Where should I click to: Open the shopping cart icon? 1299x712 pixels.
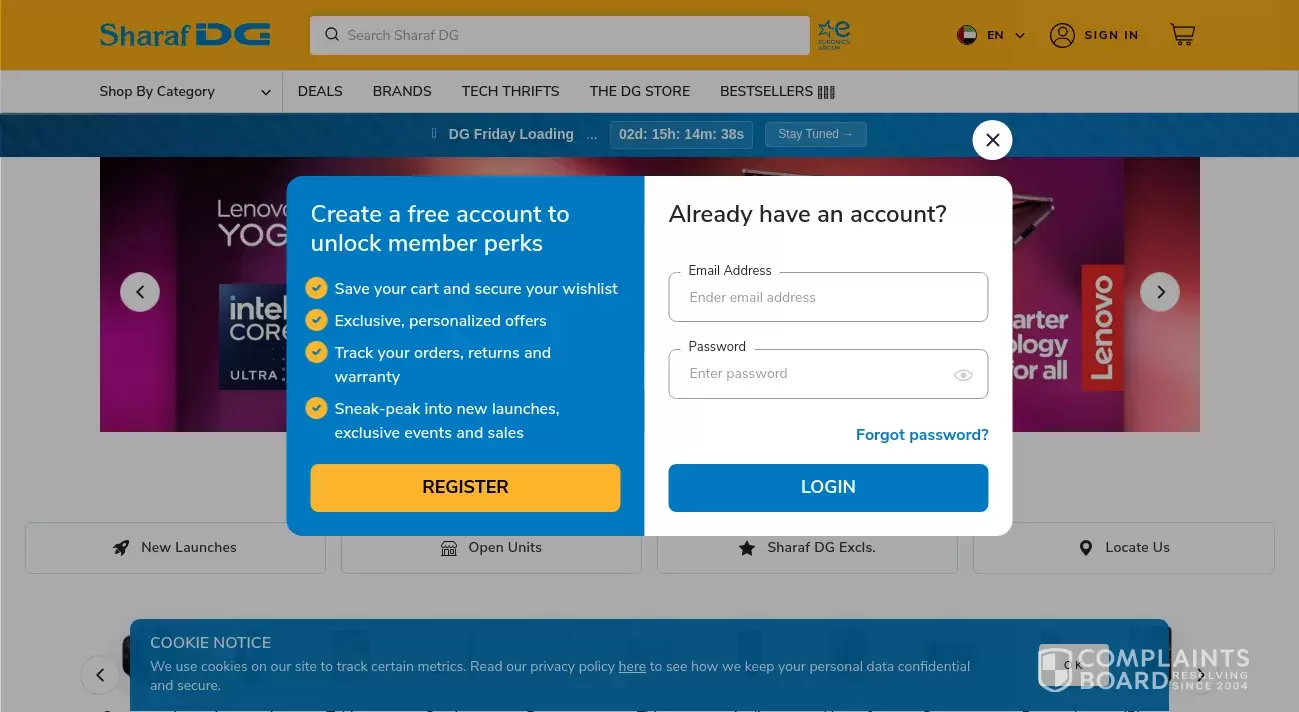coord(1182,35)
